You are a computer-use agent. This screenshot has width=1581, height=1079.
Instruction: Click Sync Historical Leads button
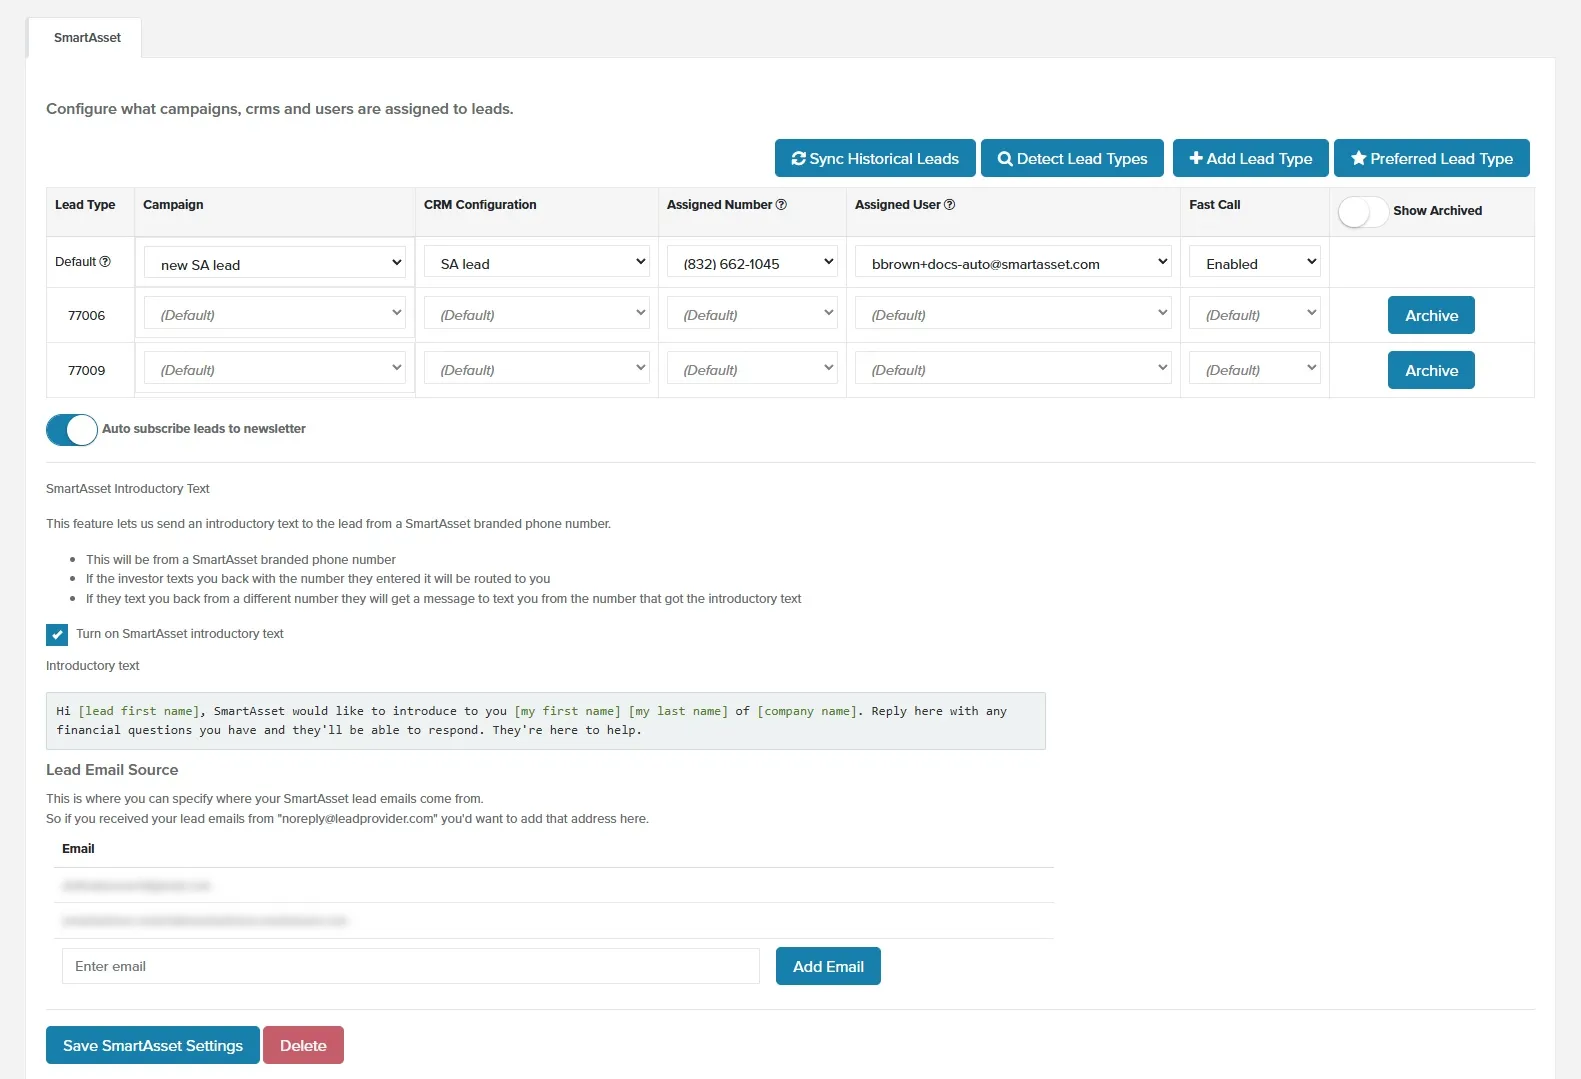click(x=875, y=158)
